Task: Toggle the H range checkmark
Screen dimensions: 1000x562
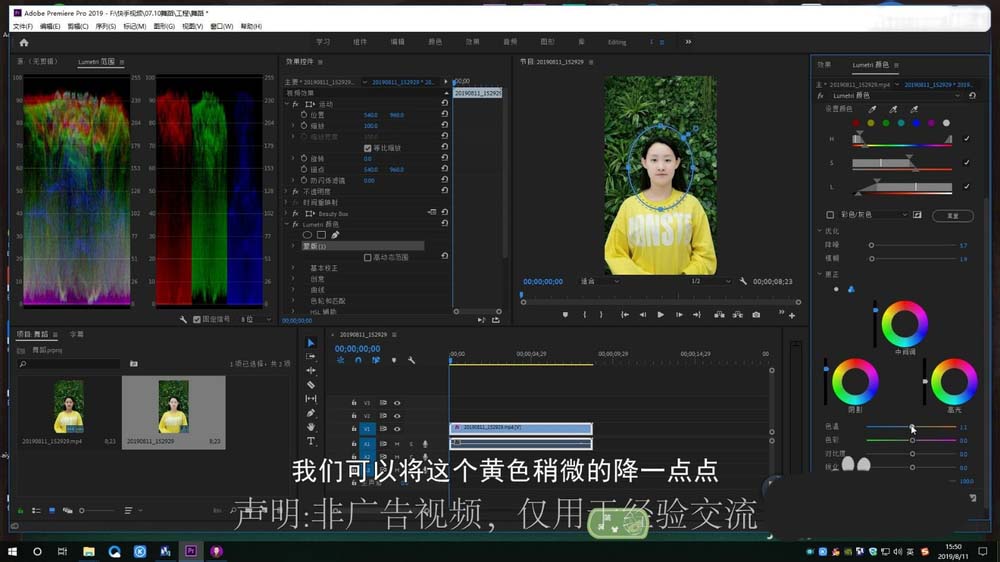Action: click(x=966, y=138)
